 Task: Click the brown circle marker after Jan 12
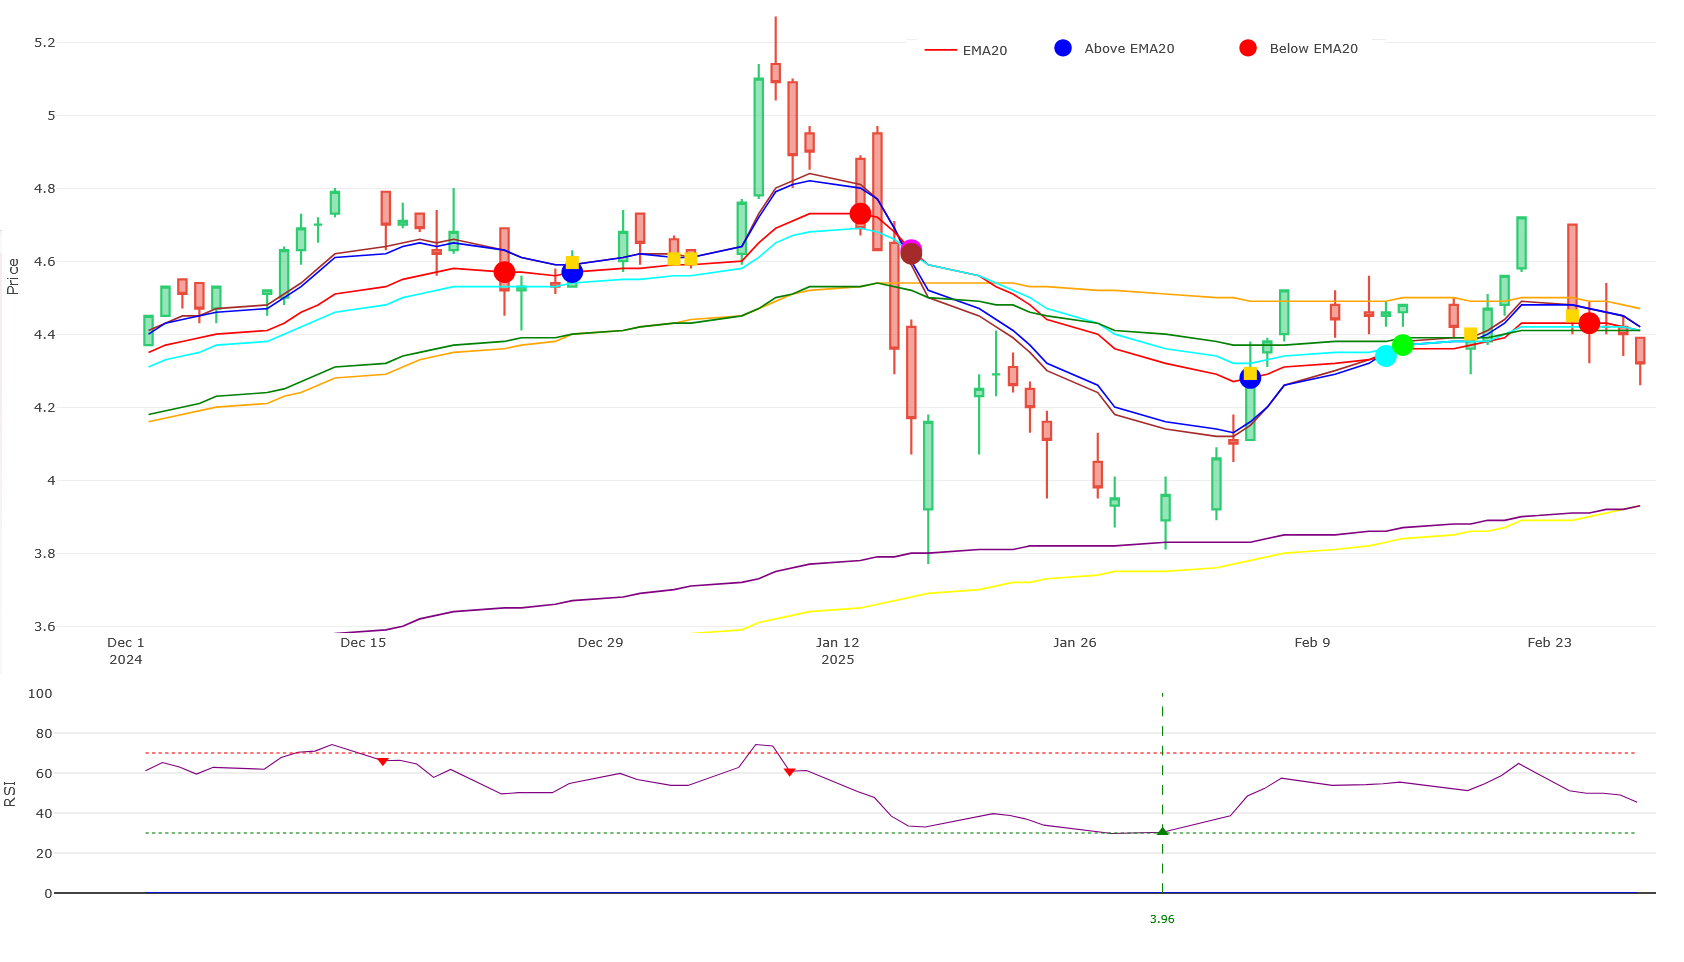[x=911, y=254]
